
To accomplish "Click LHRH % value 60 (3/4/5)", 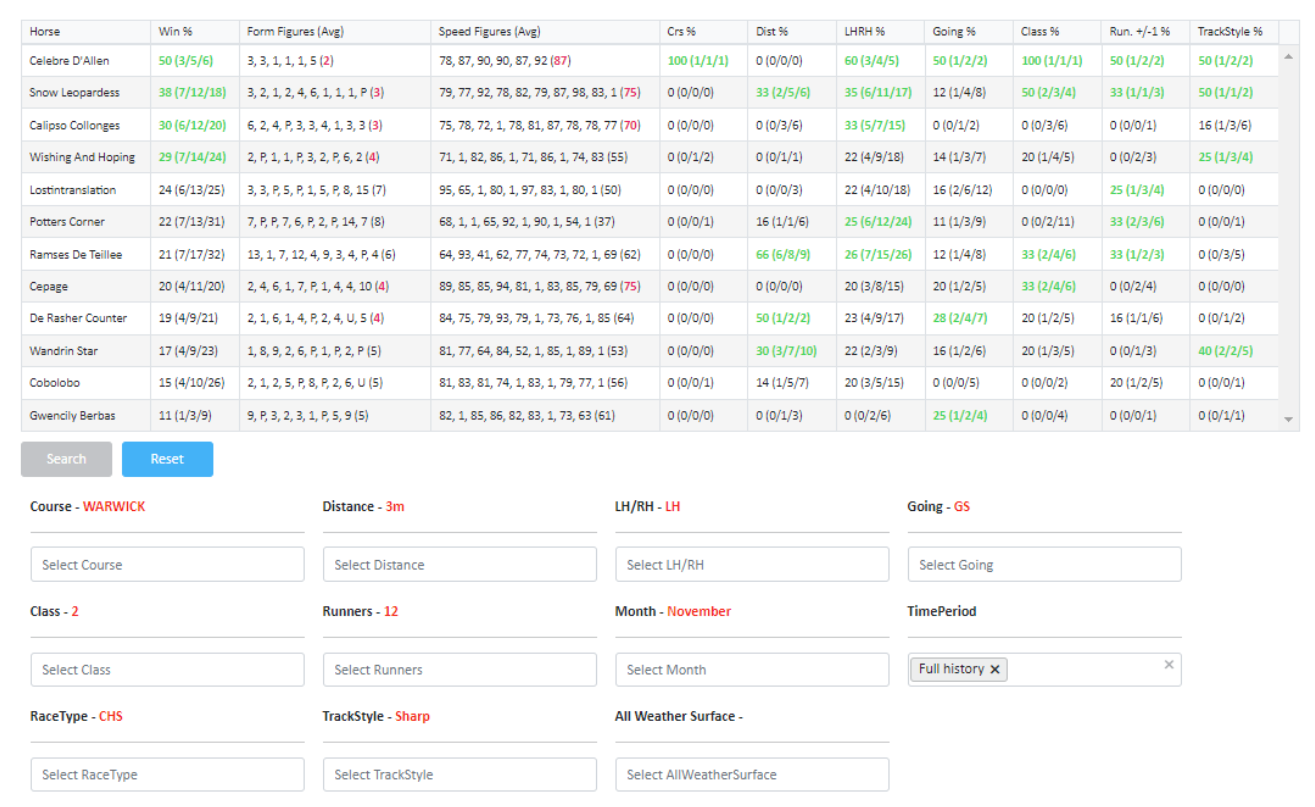I will click(x=871, y=61).
